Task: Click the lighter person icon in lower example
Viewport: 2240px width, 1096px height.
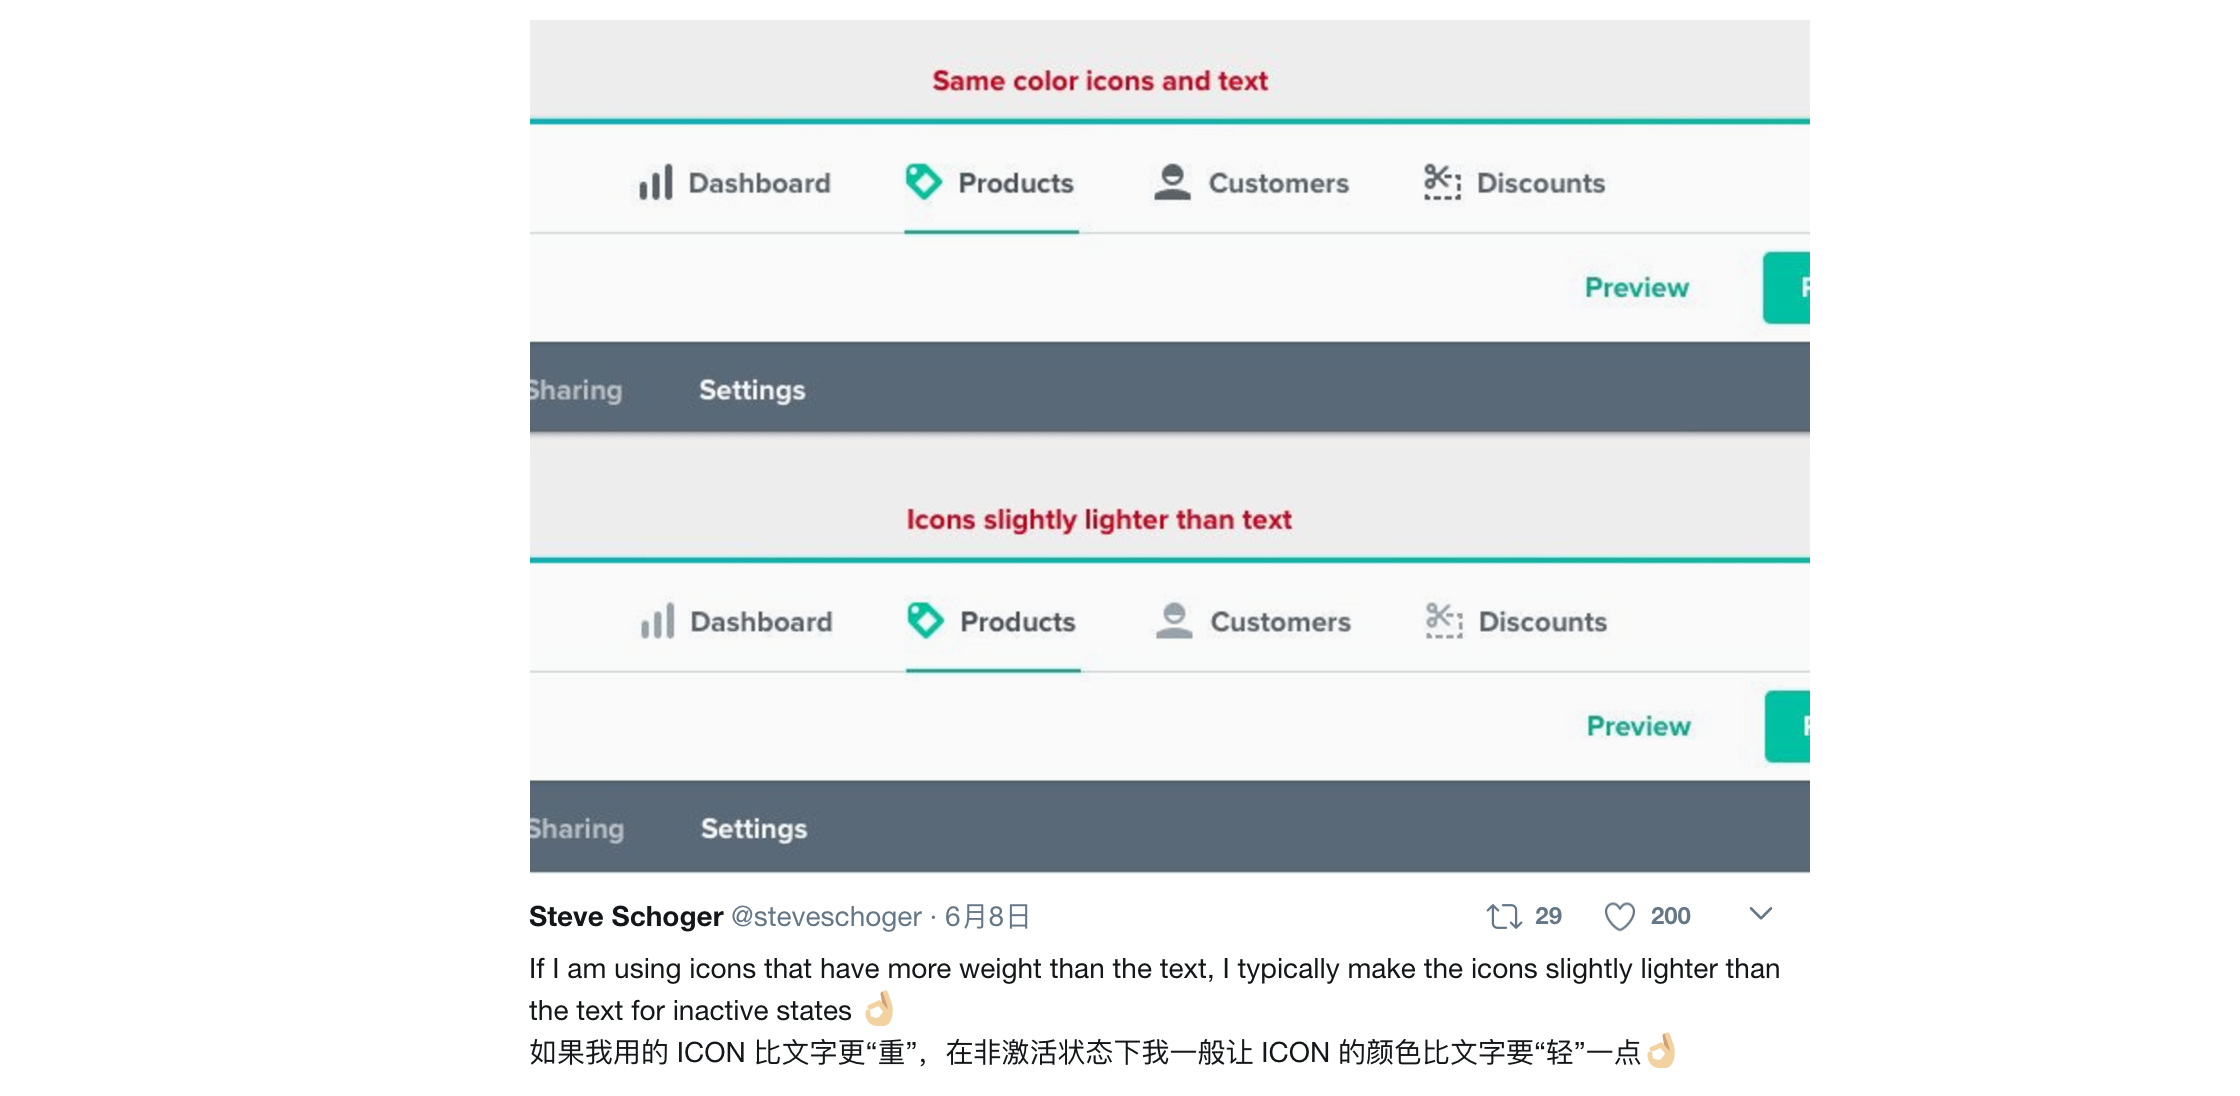Action: coord(1174,621)
